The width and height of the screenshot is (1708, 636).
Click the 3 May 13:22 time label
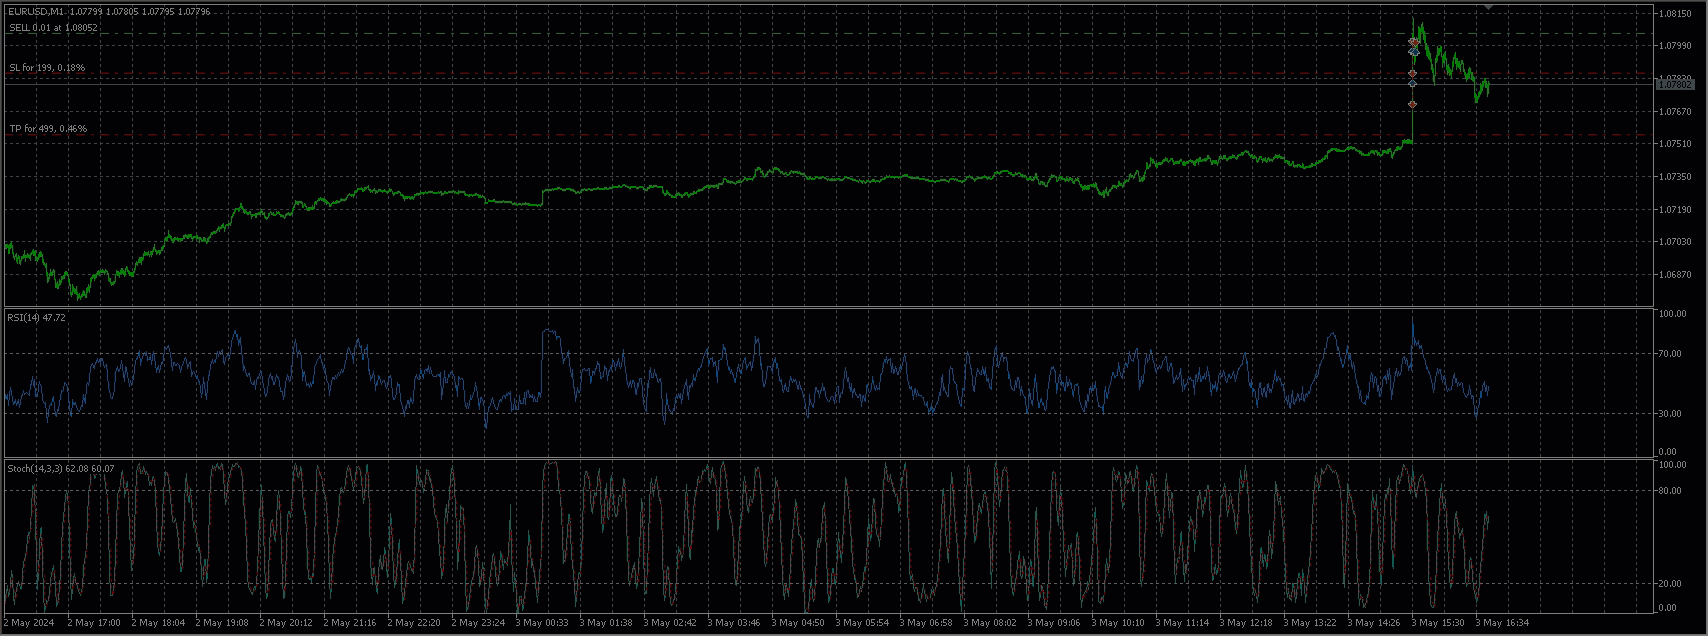(1310, 623)
